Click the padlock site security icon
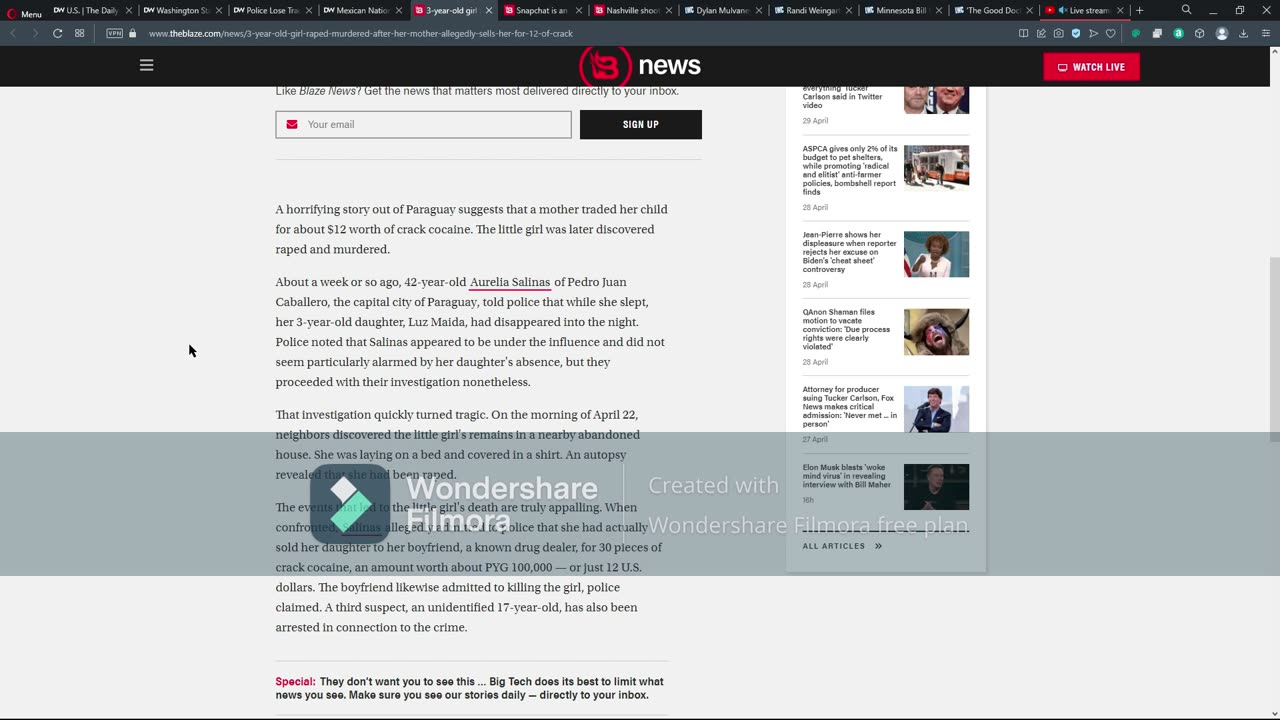This screenshot has height=720, width=1280. (x=132, y=33)
